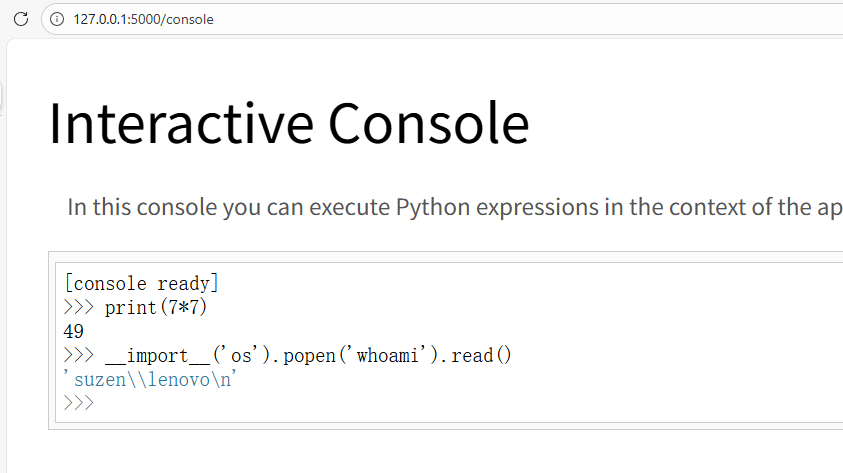Click the empty prompt on the last console line

[300, 404]
